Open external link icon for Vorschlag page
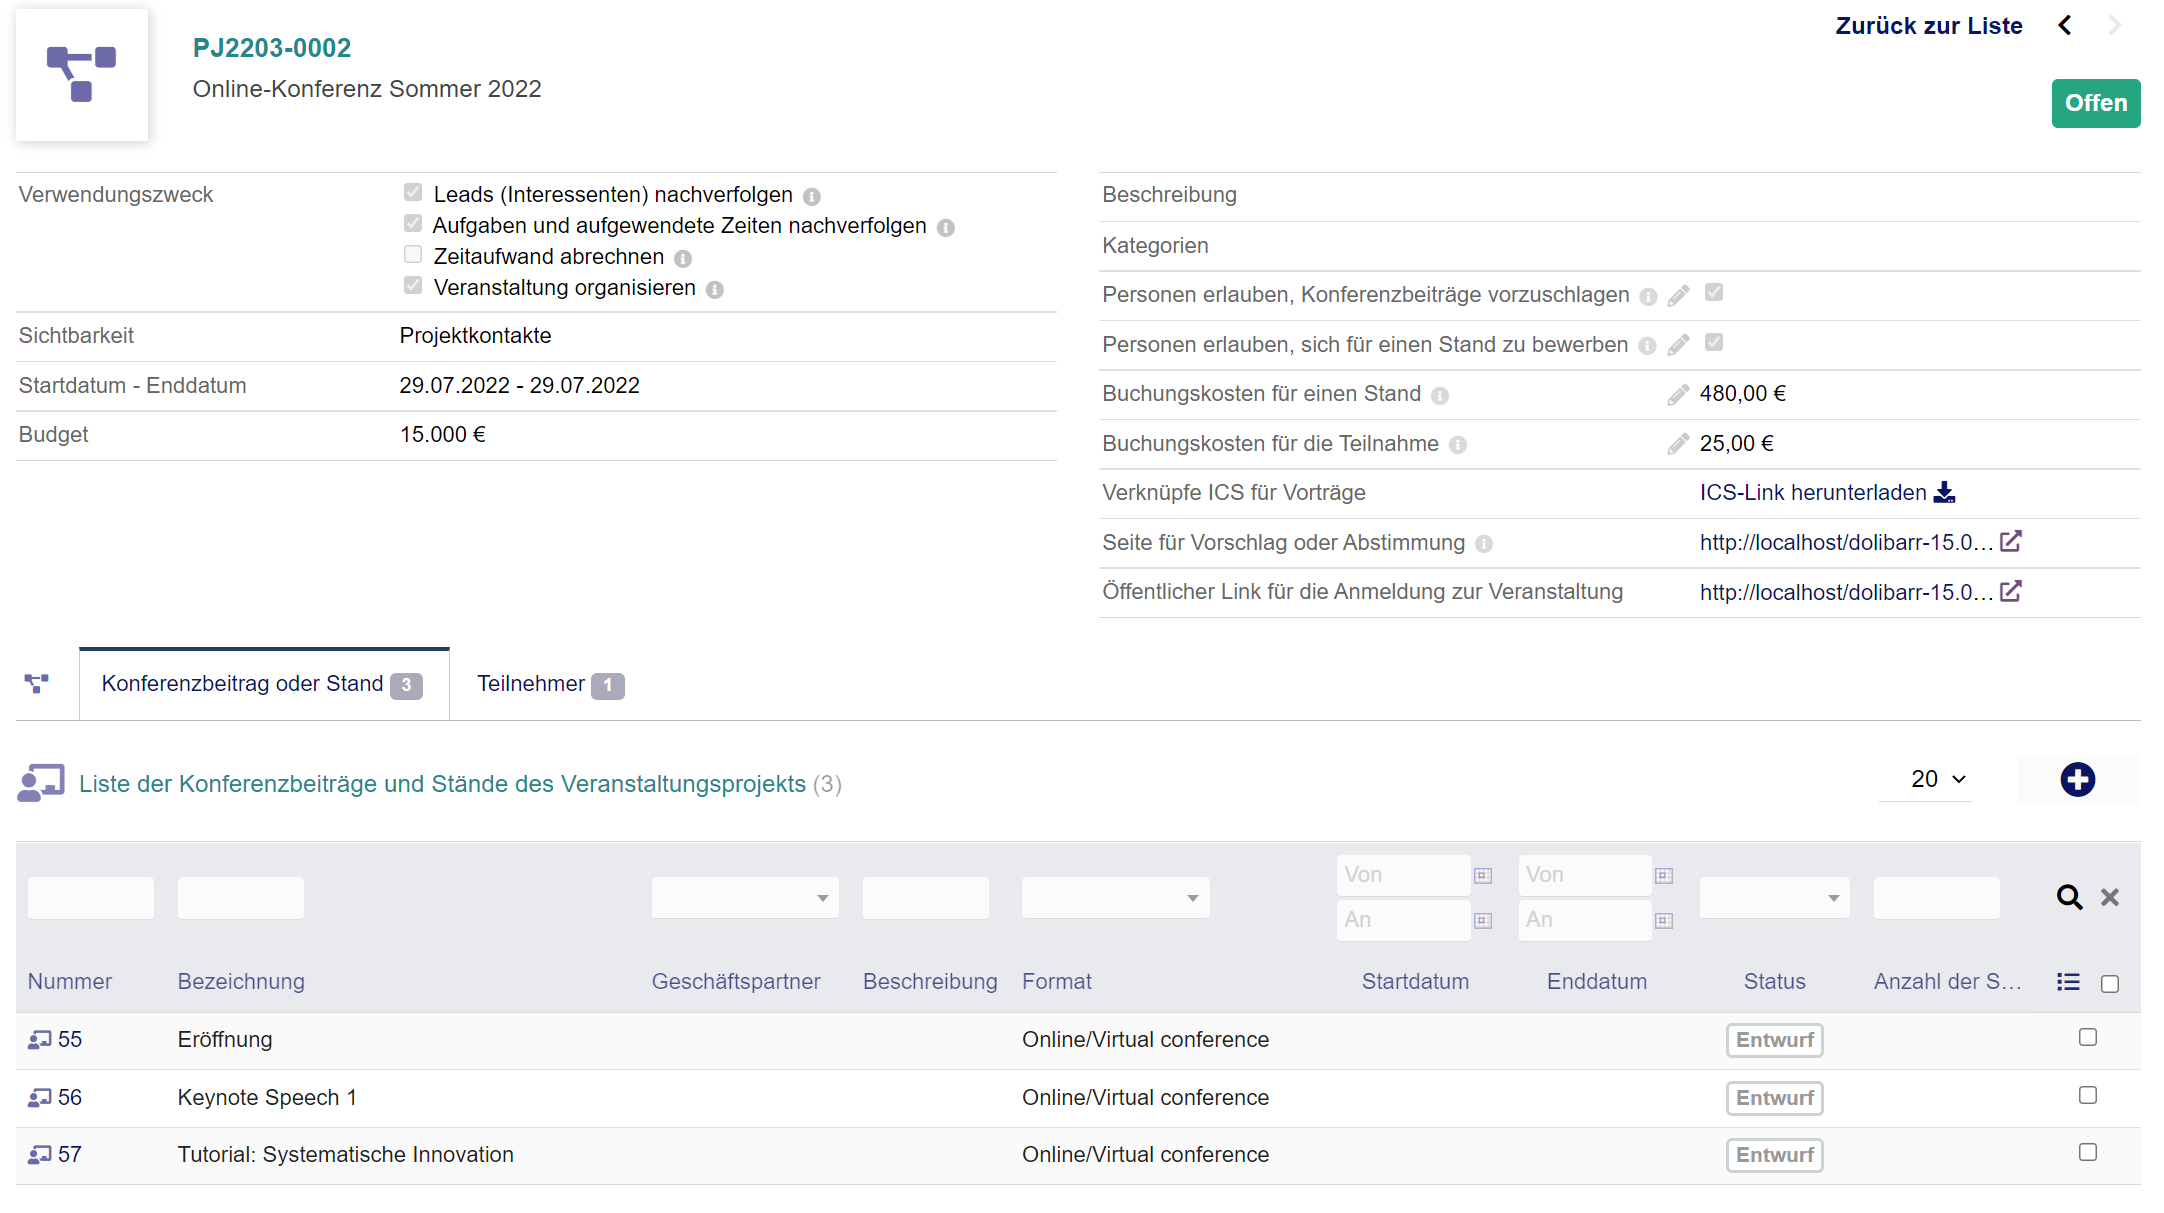Image resolution: width=2164 pixels, height=1213 pixels. [2011, 541]
